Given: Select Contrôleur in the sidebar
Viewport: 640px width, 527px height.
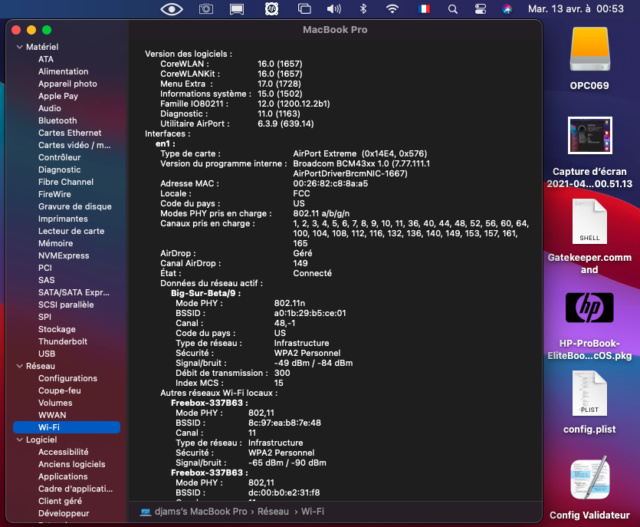Looking at the screenshot, I should pyautogui.click(x=59, y=157).
